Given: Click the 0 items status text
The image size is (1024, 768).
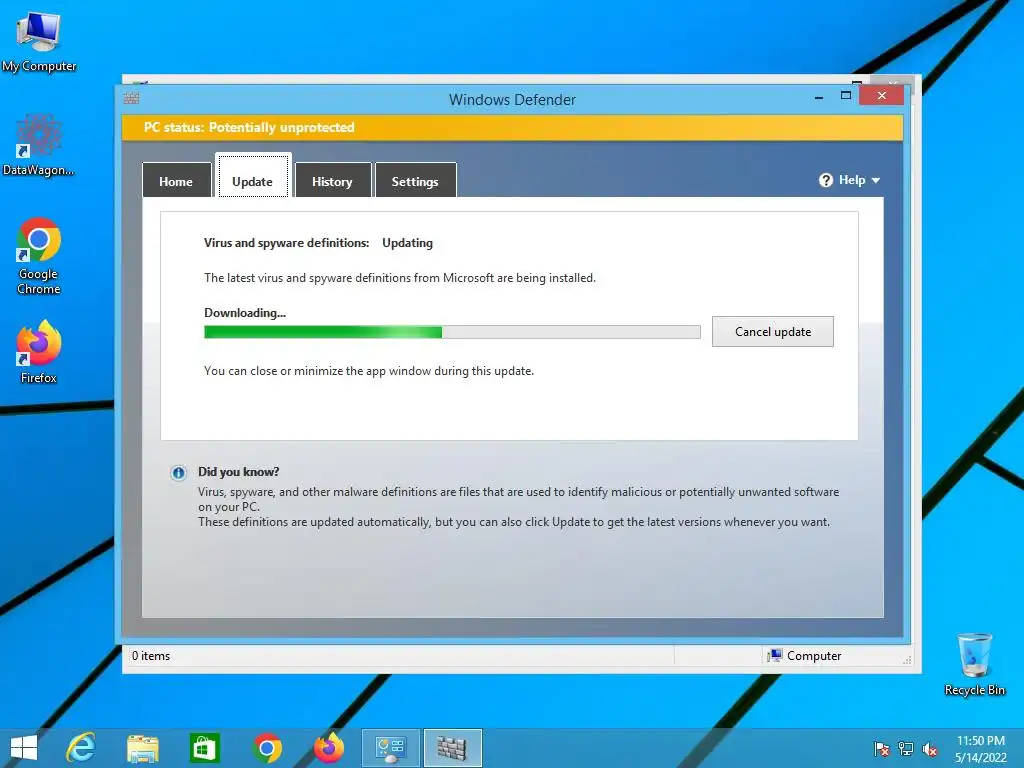Looking at the screenshot, I should pyautogui.click(x=151, y=656).
